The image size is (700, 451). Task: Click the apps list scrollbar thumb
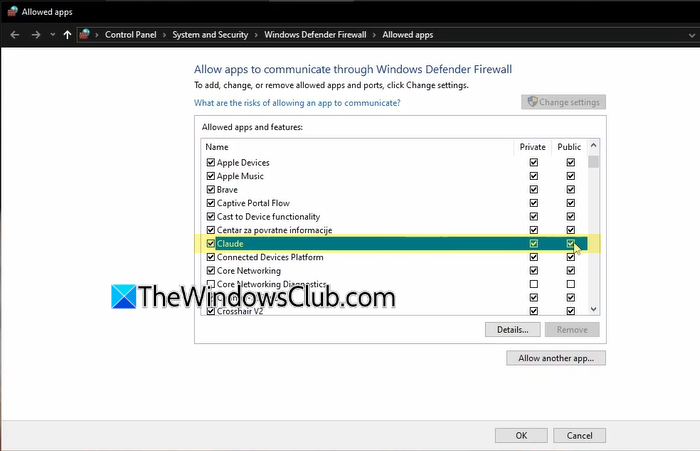(593, 161)
